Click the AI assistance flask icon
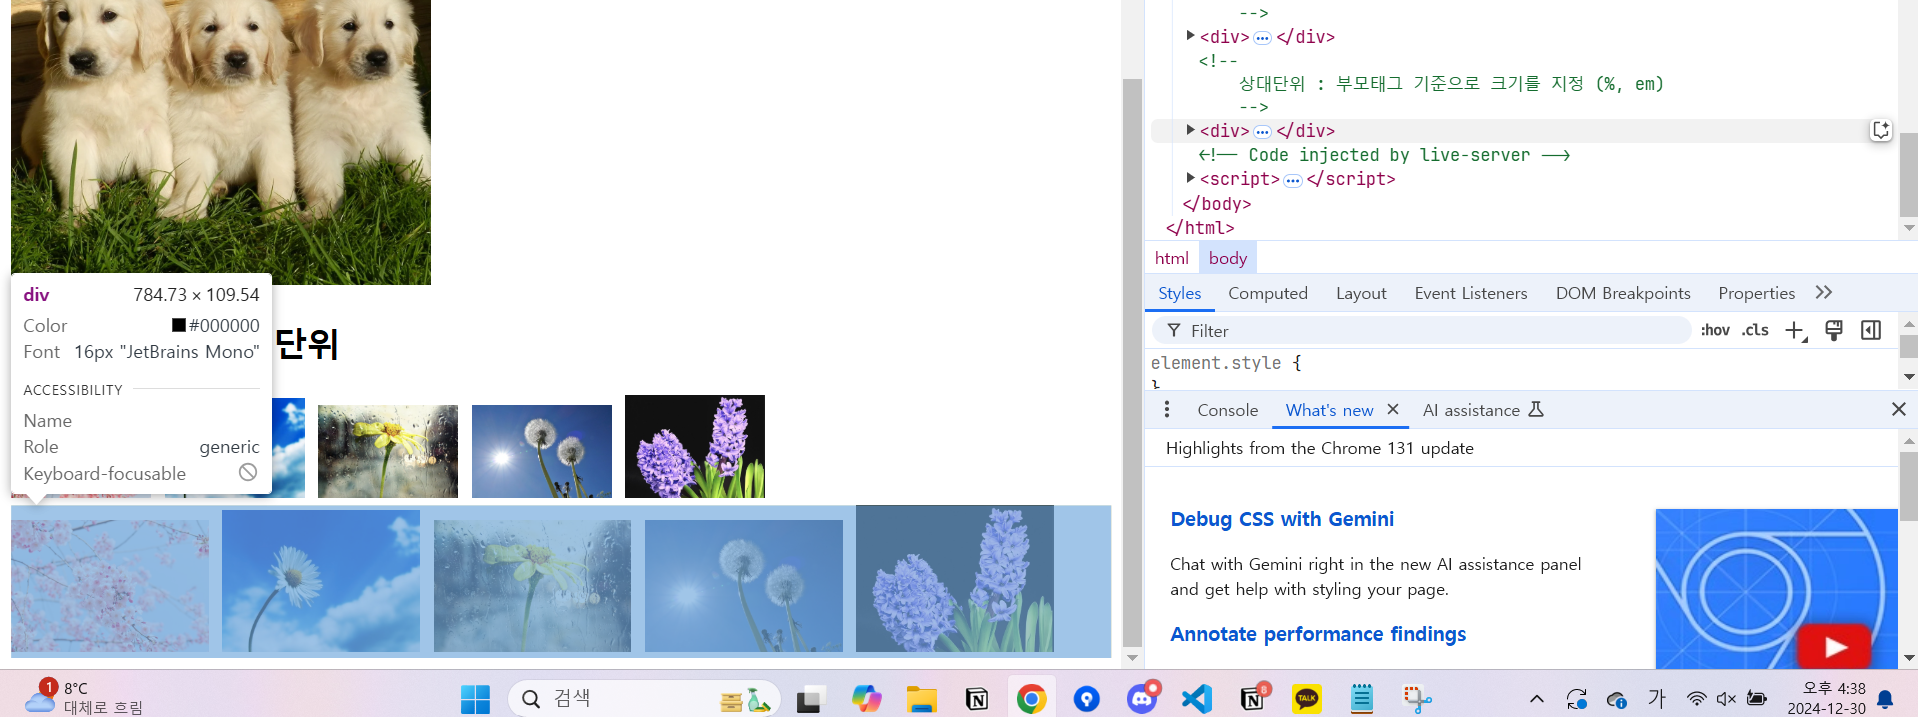Image resolution: width=1918 pixels, height=717 pixels. 1536,409
